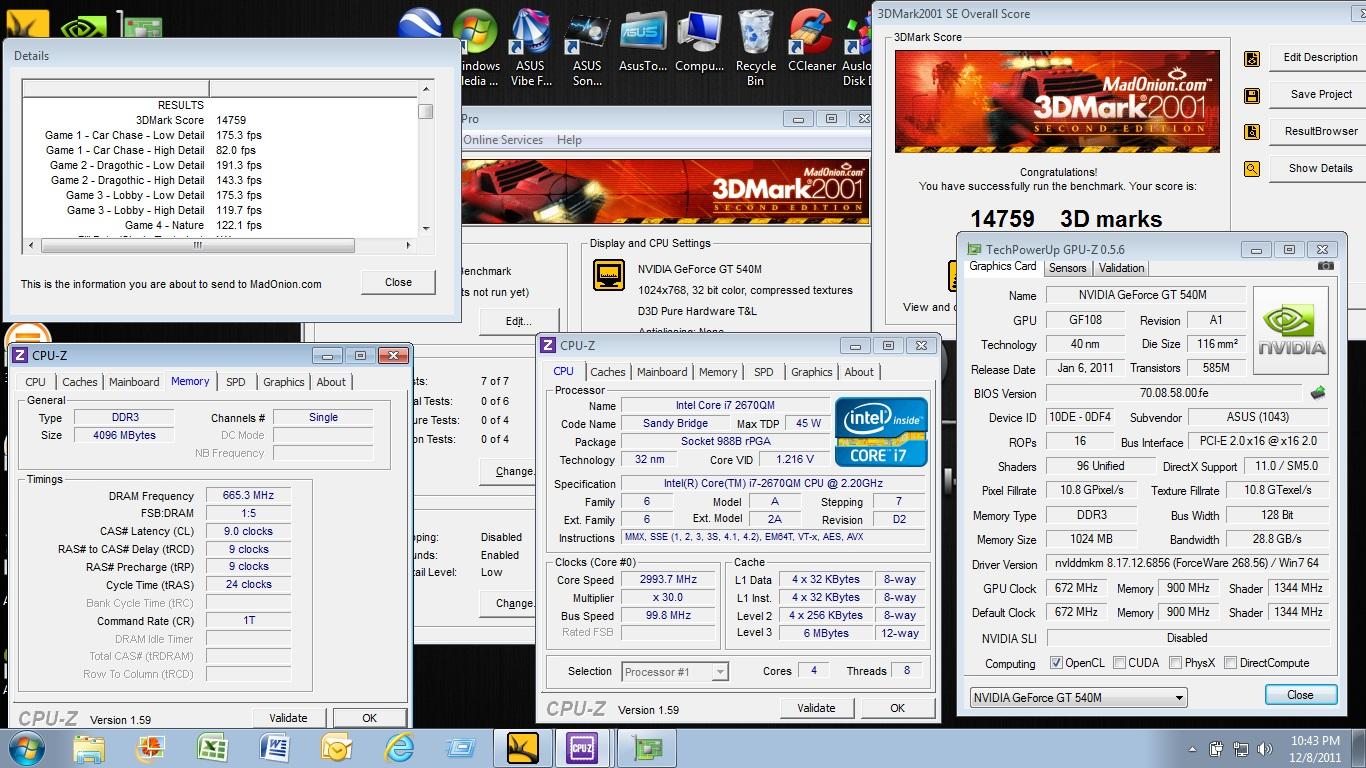Switch to the Sensors tab in GPU-Z
Image resolution: width=1366 pixels, height=768 pixels.
[1067, 268]
